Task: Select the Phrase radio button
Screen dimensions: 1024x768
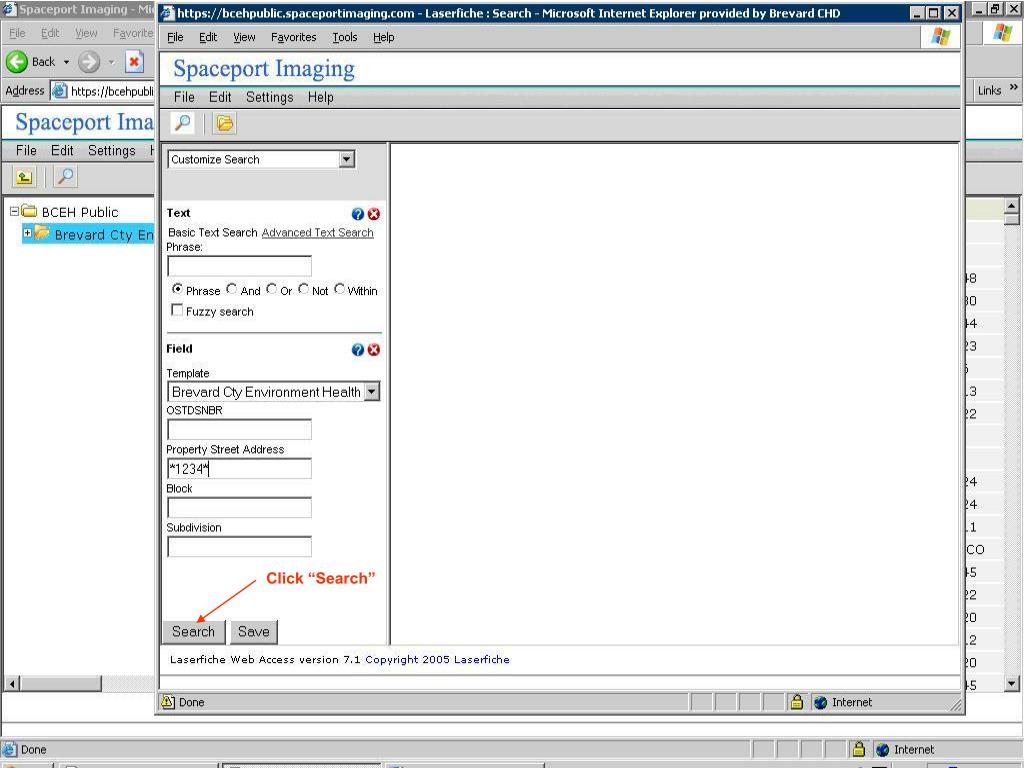Action: pyautogui.click(x=177, y=289)
